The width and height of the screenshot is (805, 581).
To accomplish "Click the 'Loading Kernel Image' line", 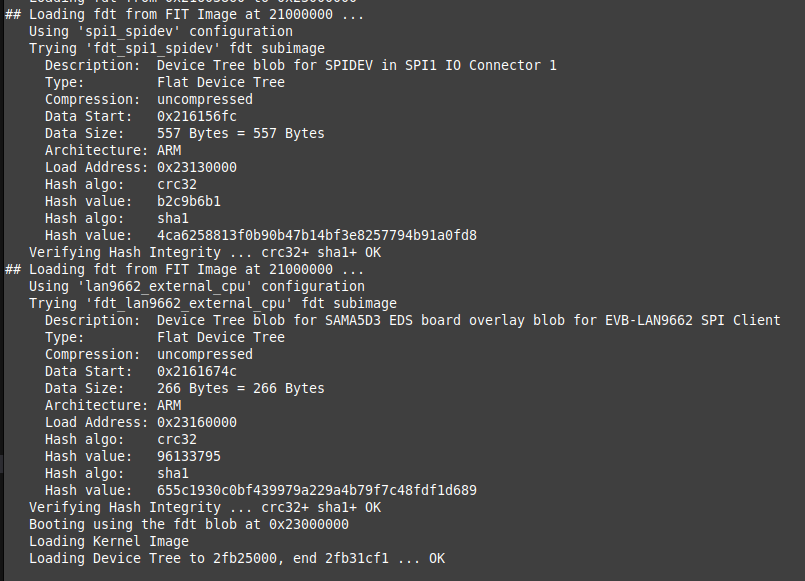I will 108,541.
